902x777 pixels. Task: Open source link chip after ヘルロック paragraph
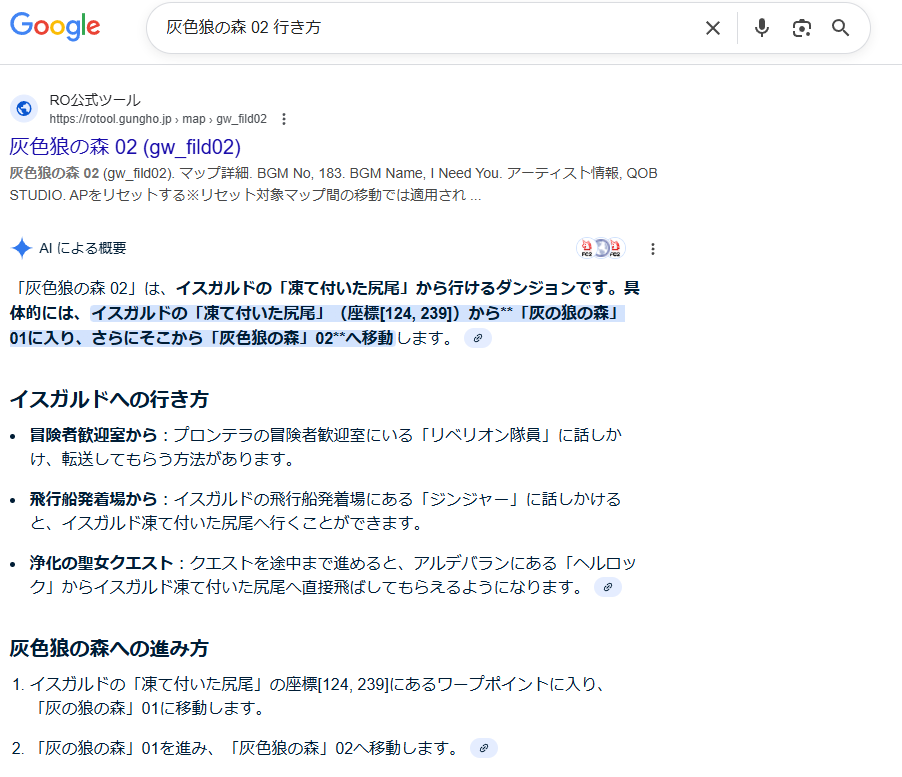coord(608,587)
